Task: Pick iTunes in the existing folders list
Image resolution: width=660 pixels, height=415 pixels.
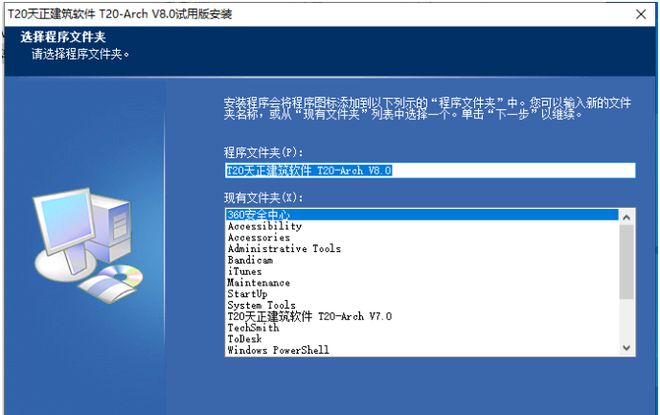Action: click(x=422, y=271)
